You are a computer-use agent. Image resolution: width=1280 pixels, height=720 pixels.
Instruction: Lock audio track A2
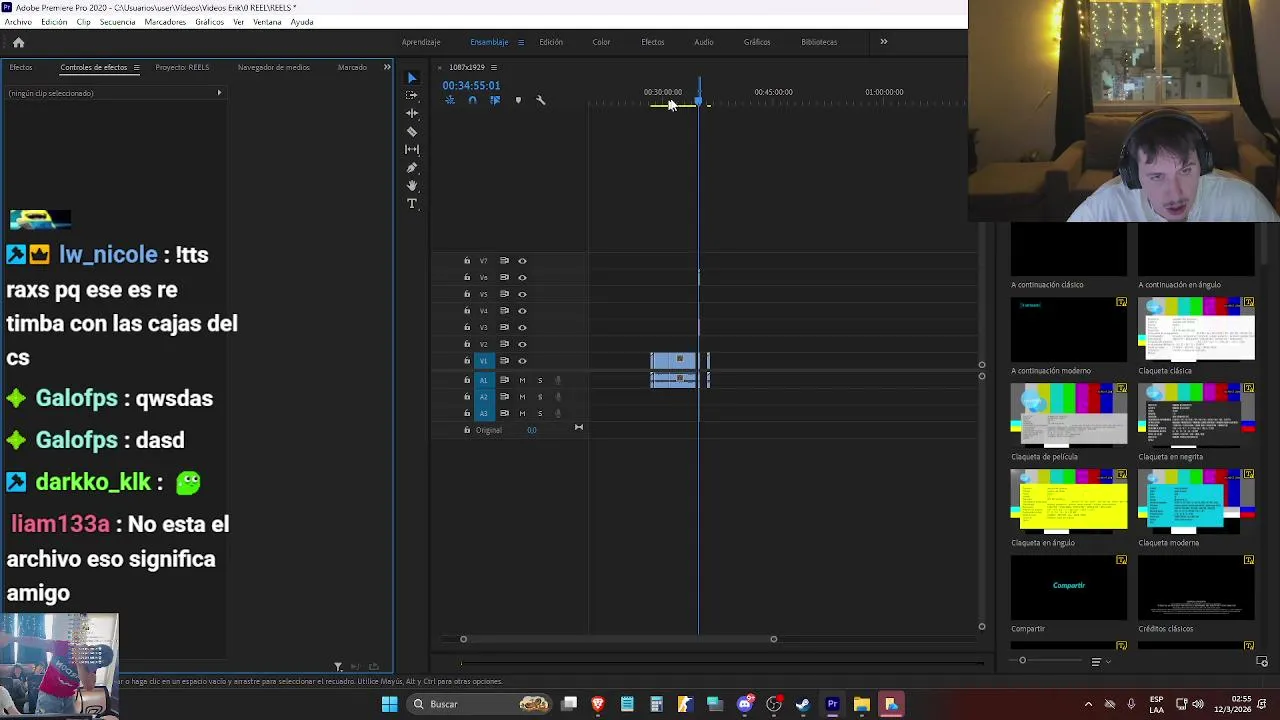467,397
